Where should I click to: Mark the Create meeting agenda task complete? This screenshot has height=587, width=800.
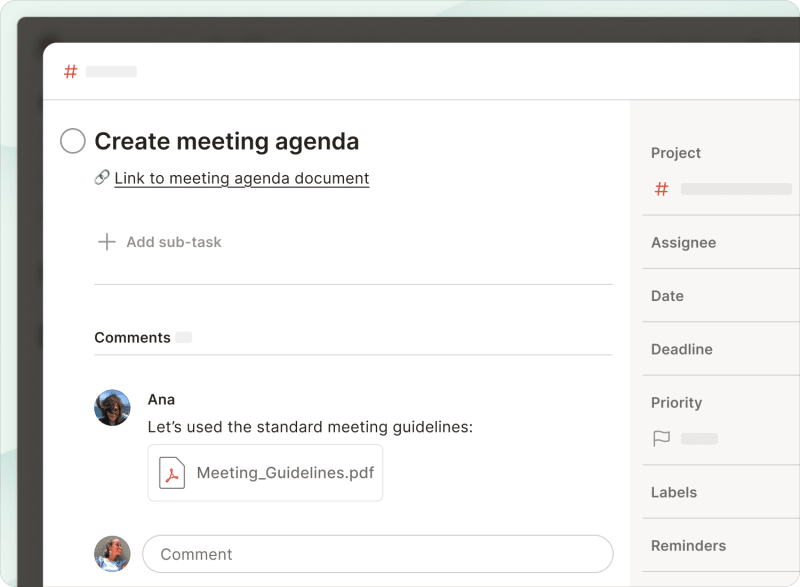(72, 141)
